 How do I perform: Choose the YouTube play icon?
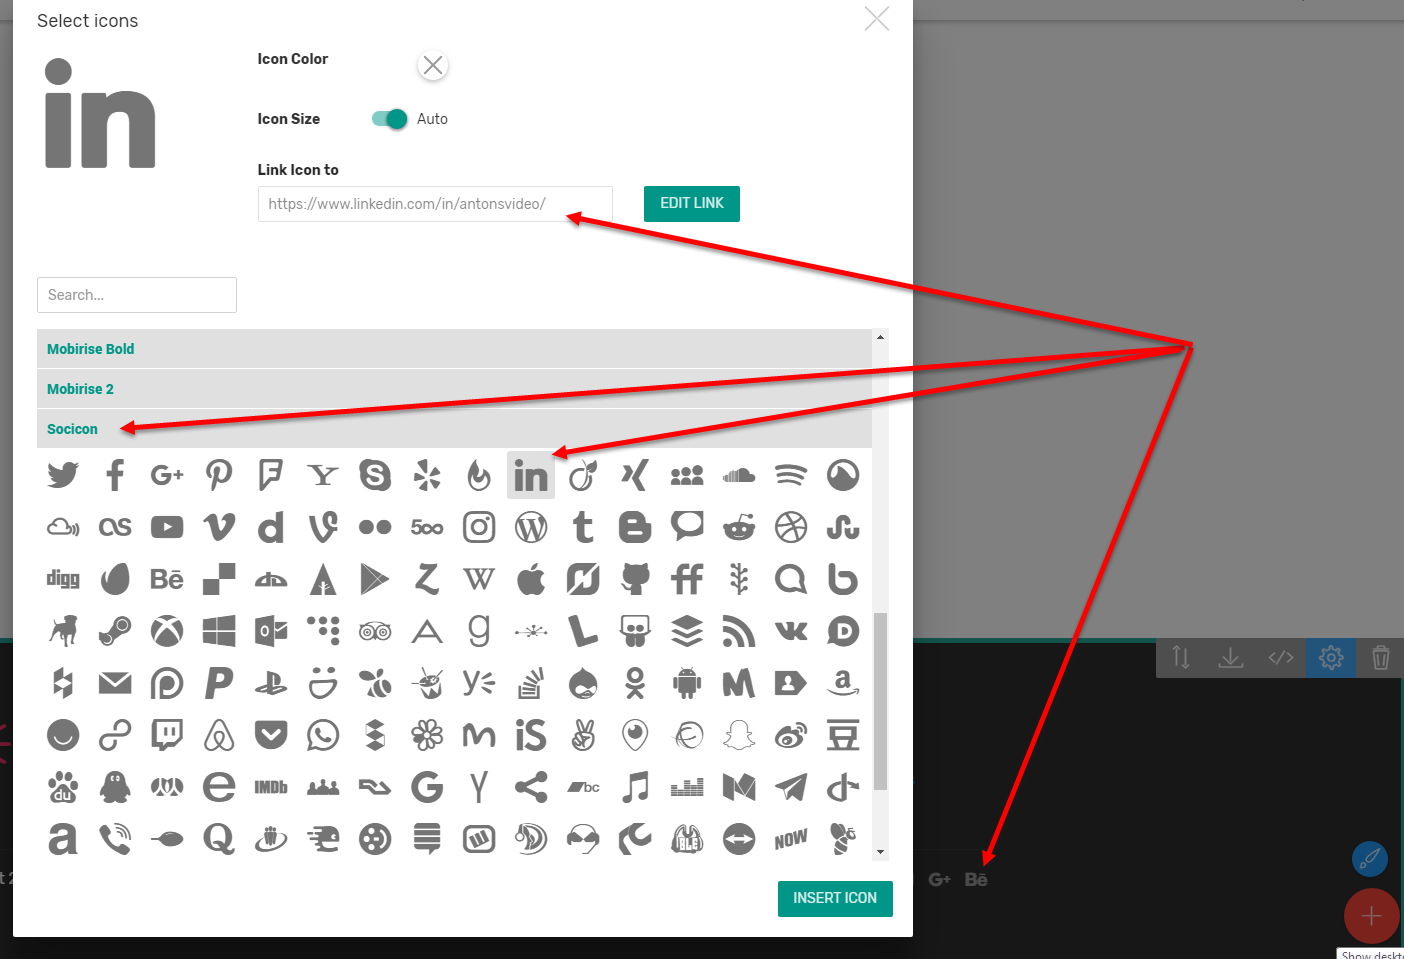[x=167, y=527]
